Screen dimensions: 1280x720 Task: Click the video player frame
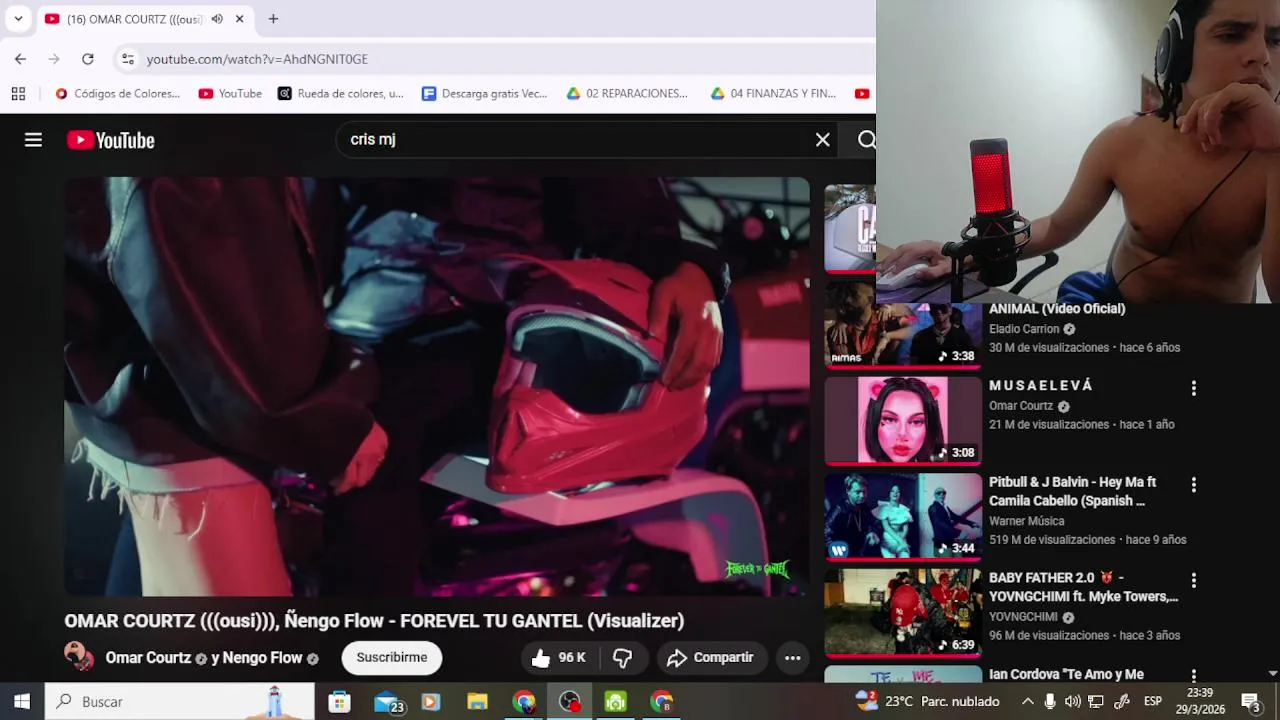point(437,387)
